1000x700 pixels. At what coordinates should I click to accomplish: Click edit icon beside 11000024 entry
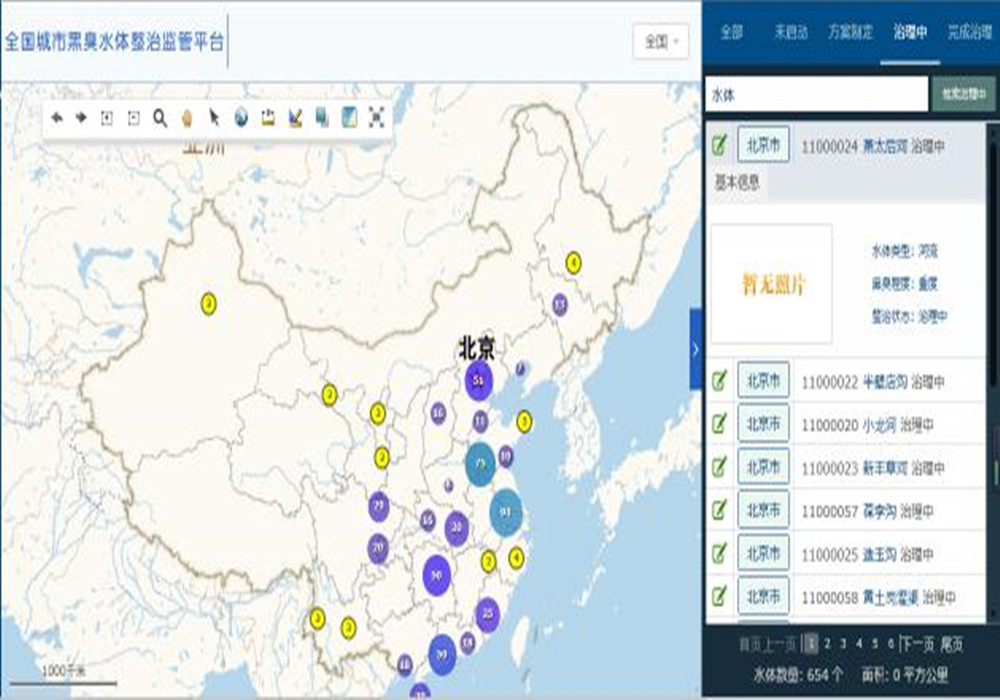pos(719,146)
